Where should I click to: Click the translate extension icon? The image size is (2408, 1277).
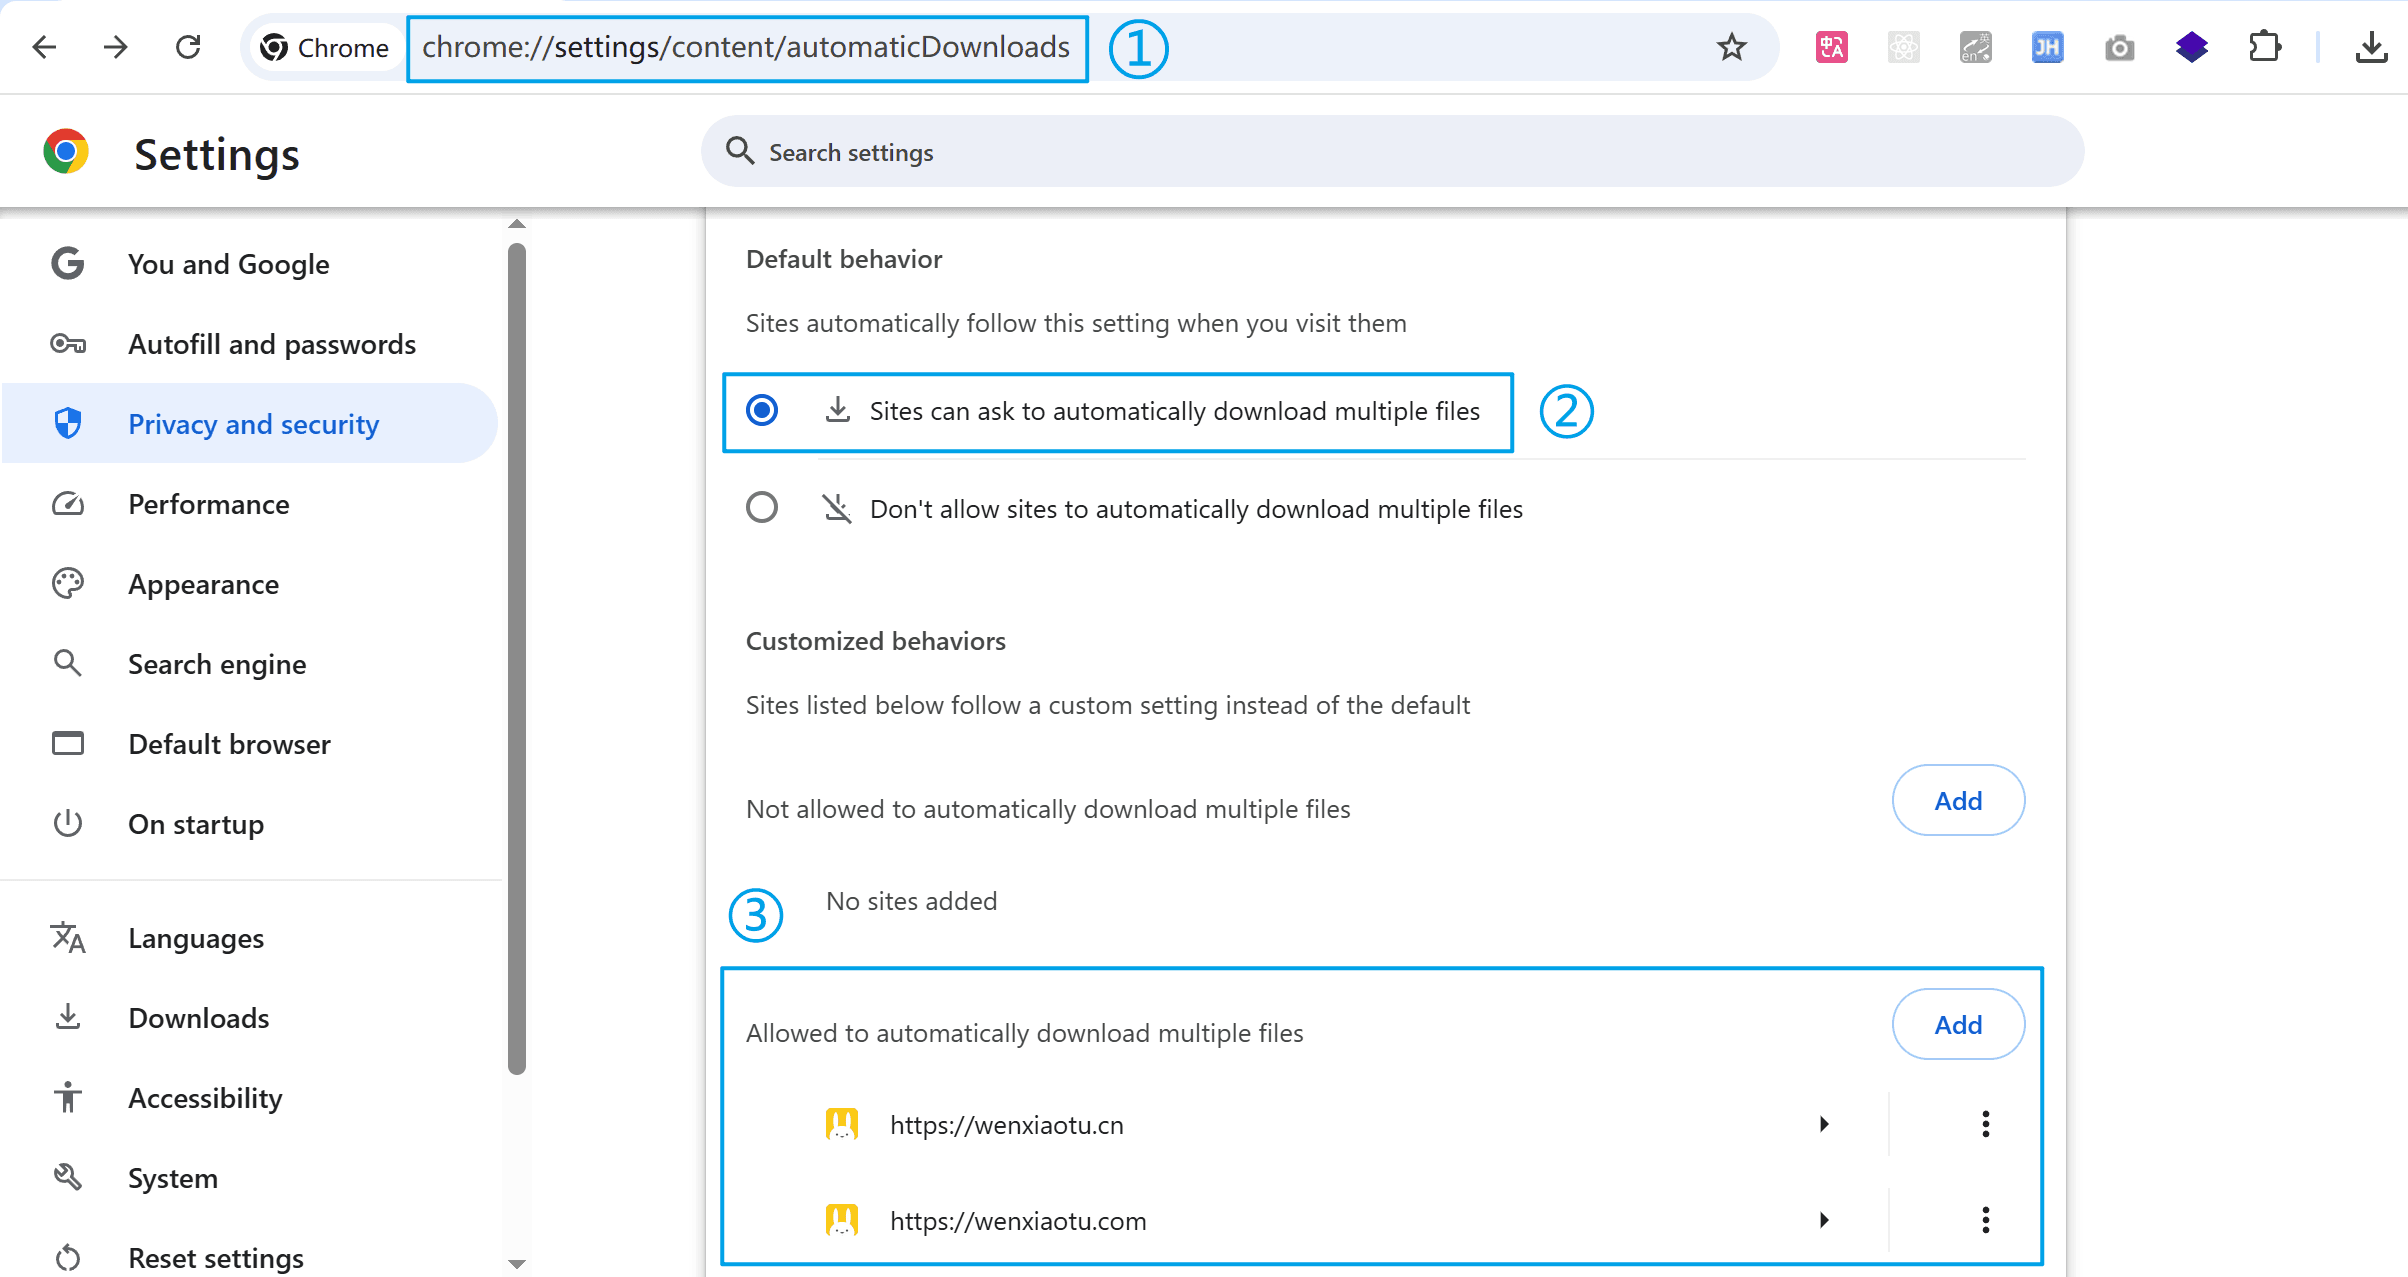1831,47
